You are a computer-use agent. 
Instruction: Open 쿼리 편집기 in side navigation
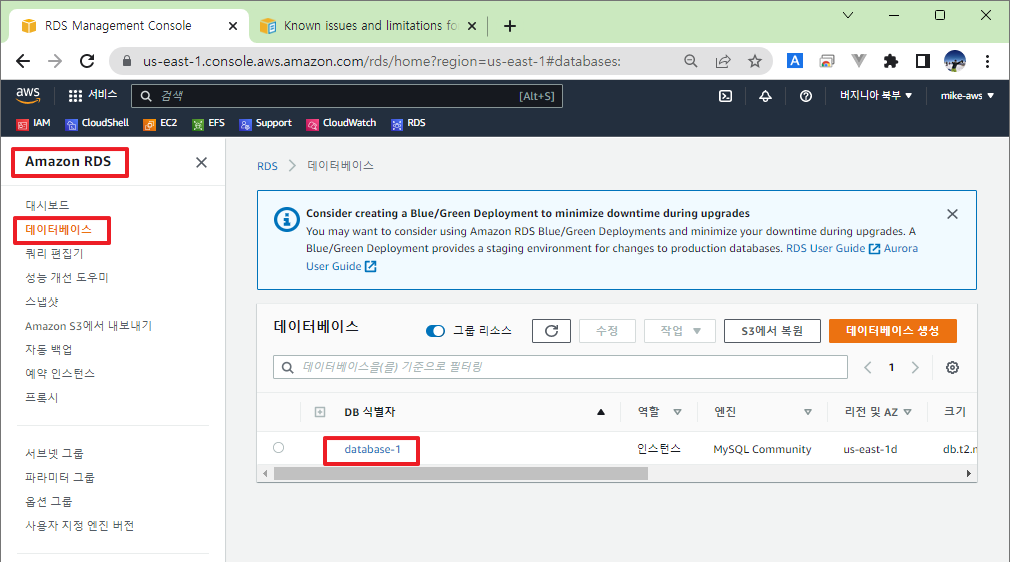[54, 253]
